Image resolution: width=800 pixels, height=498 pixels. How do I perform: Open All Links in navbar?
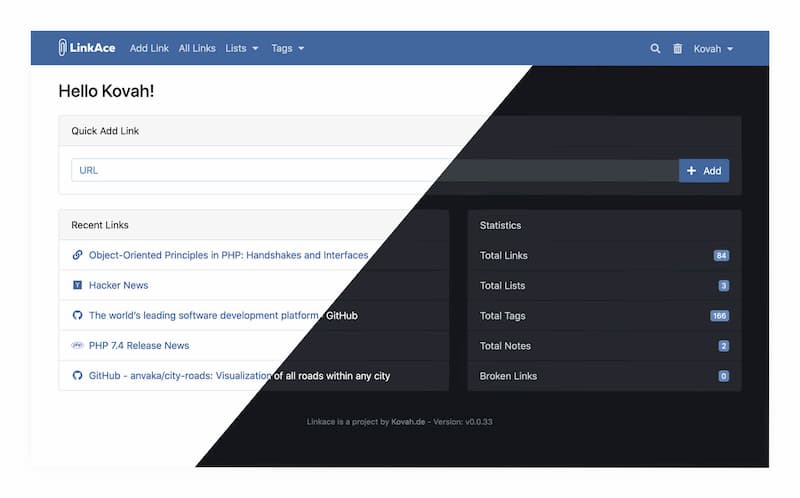(x=197, y=48)
